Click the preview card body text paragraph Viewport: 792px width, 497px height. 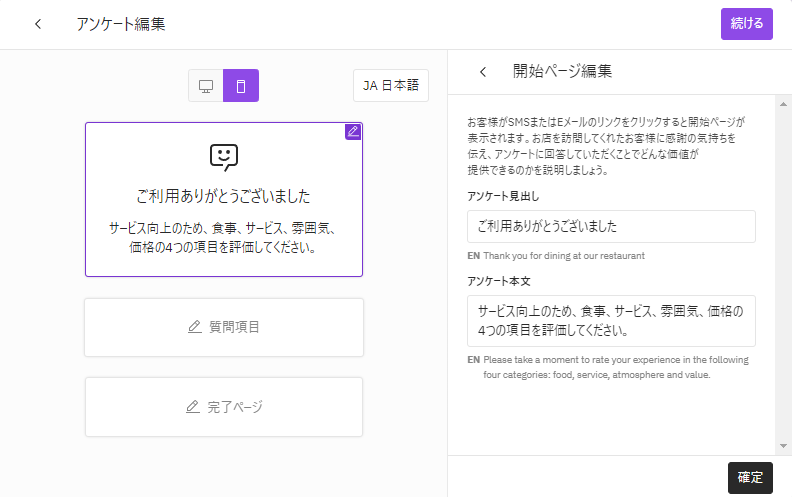pyautogui.click(x=224, y=237)
